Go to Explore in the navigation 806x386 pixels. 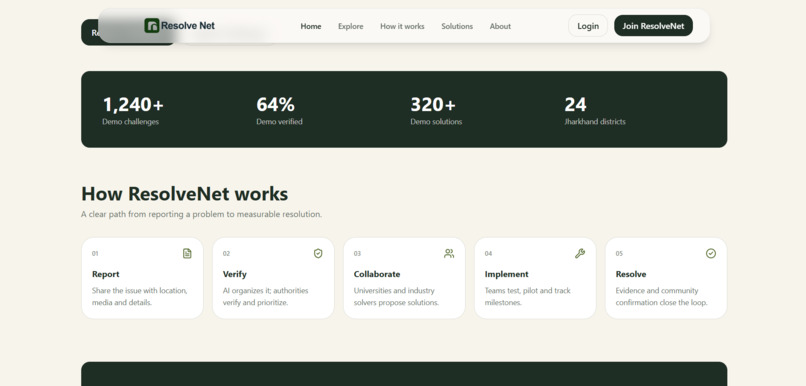[351, 26]
